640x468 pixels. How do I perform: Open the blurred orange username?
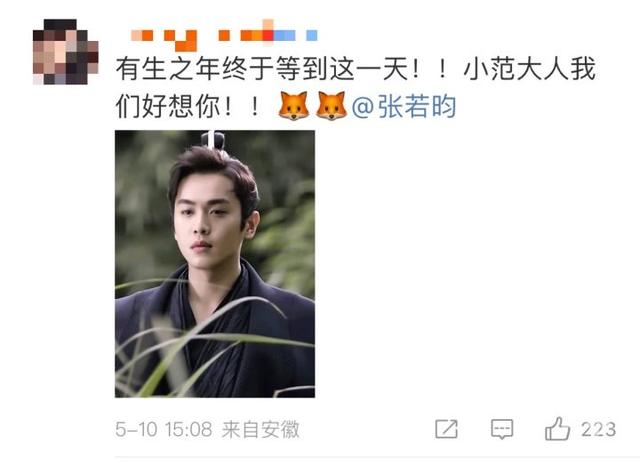(224, 35)
